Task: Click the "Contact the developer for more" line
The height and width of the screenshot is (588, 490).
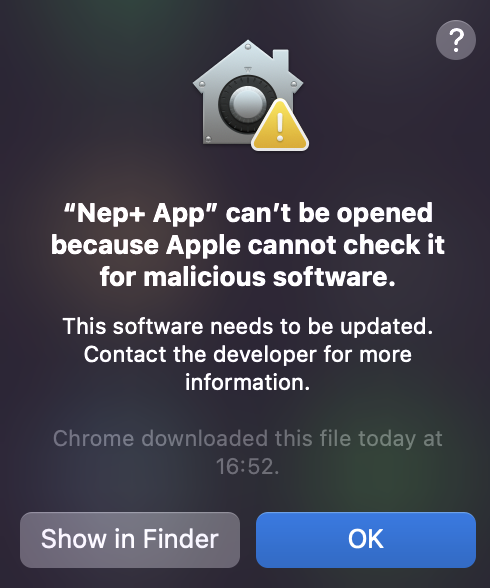Action: click(247, 355)
